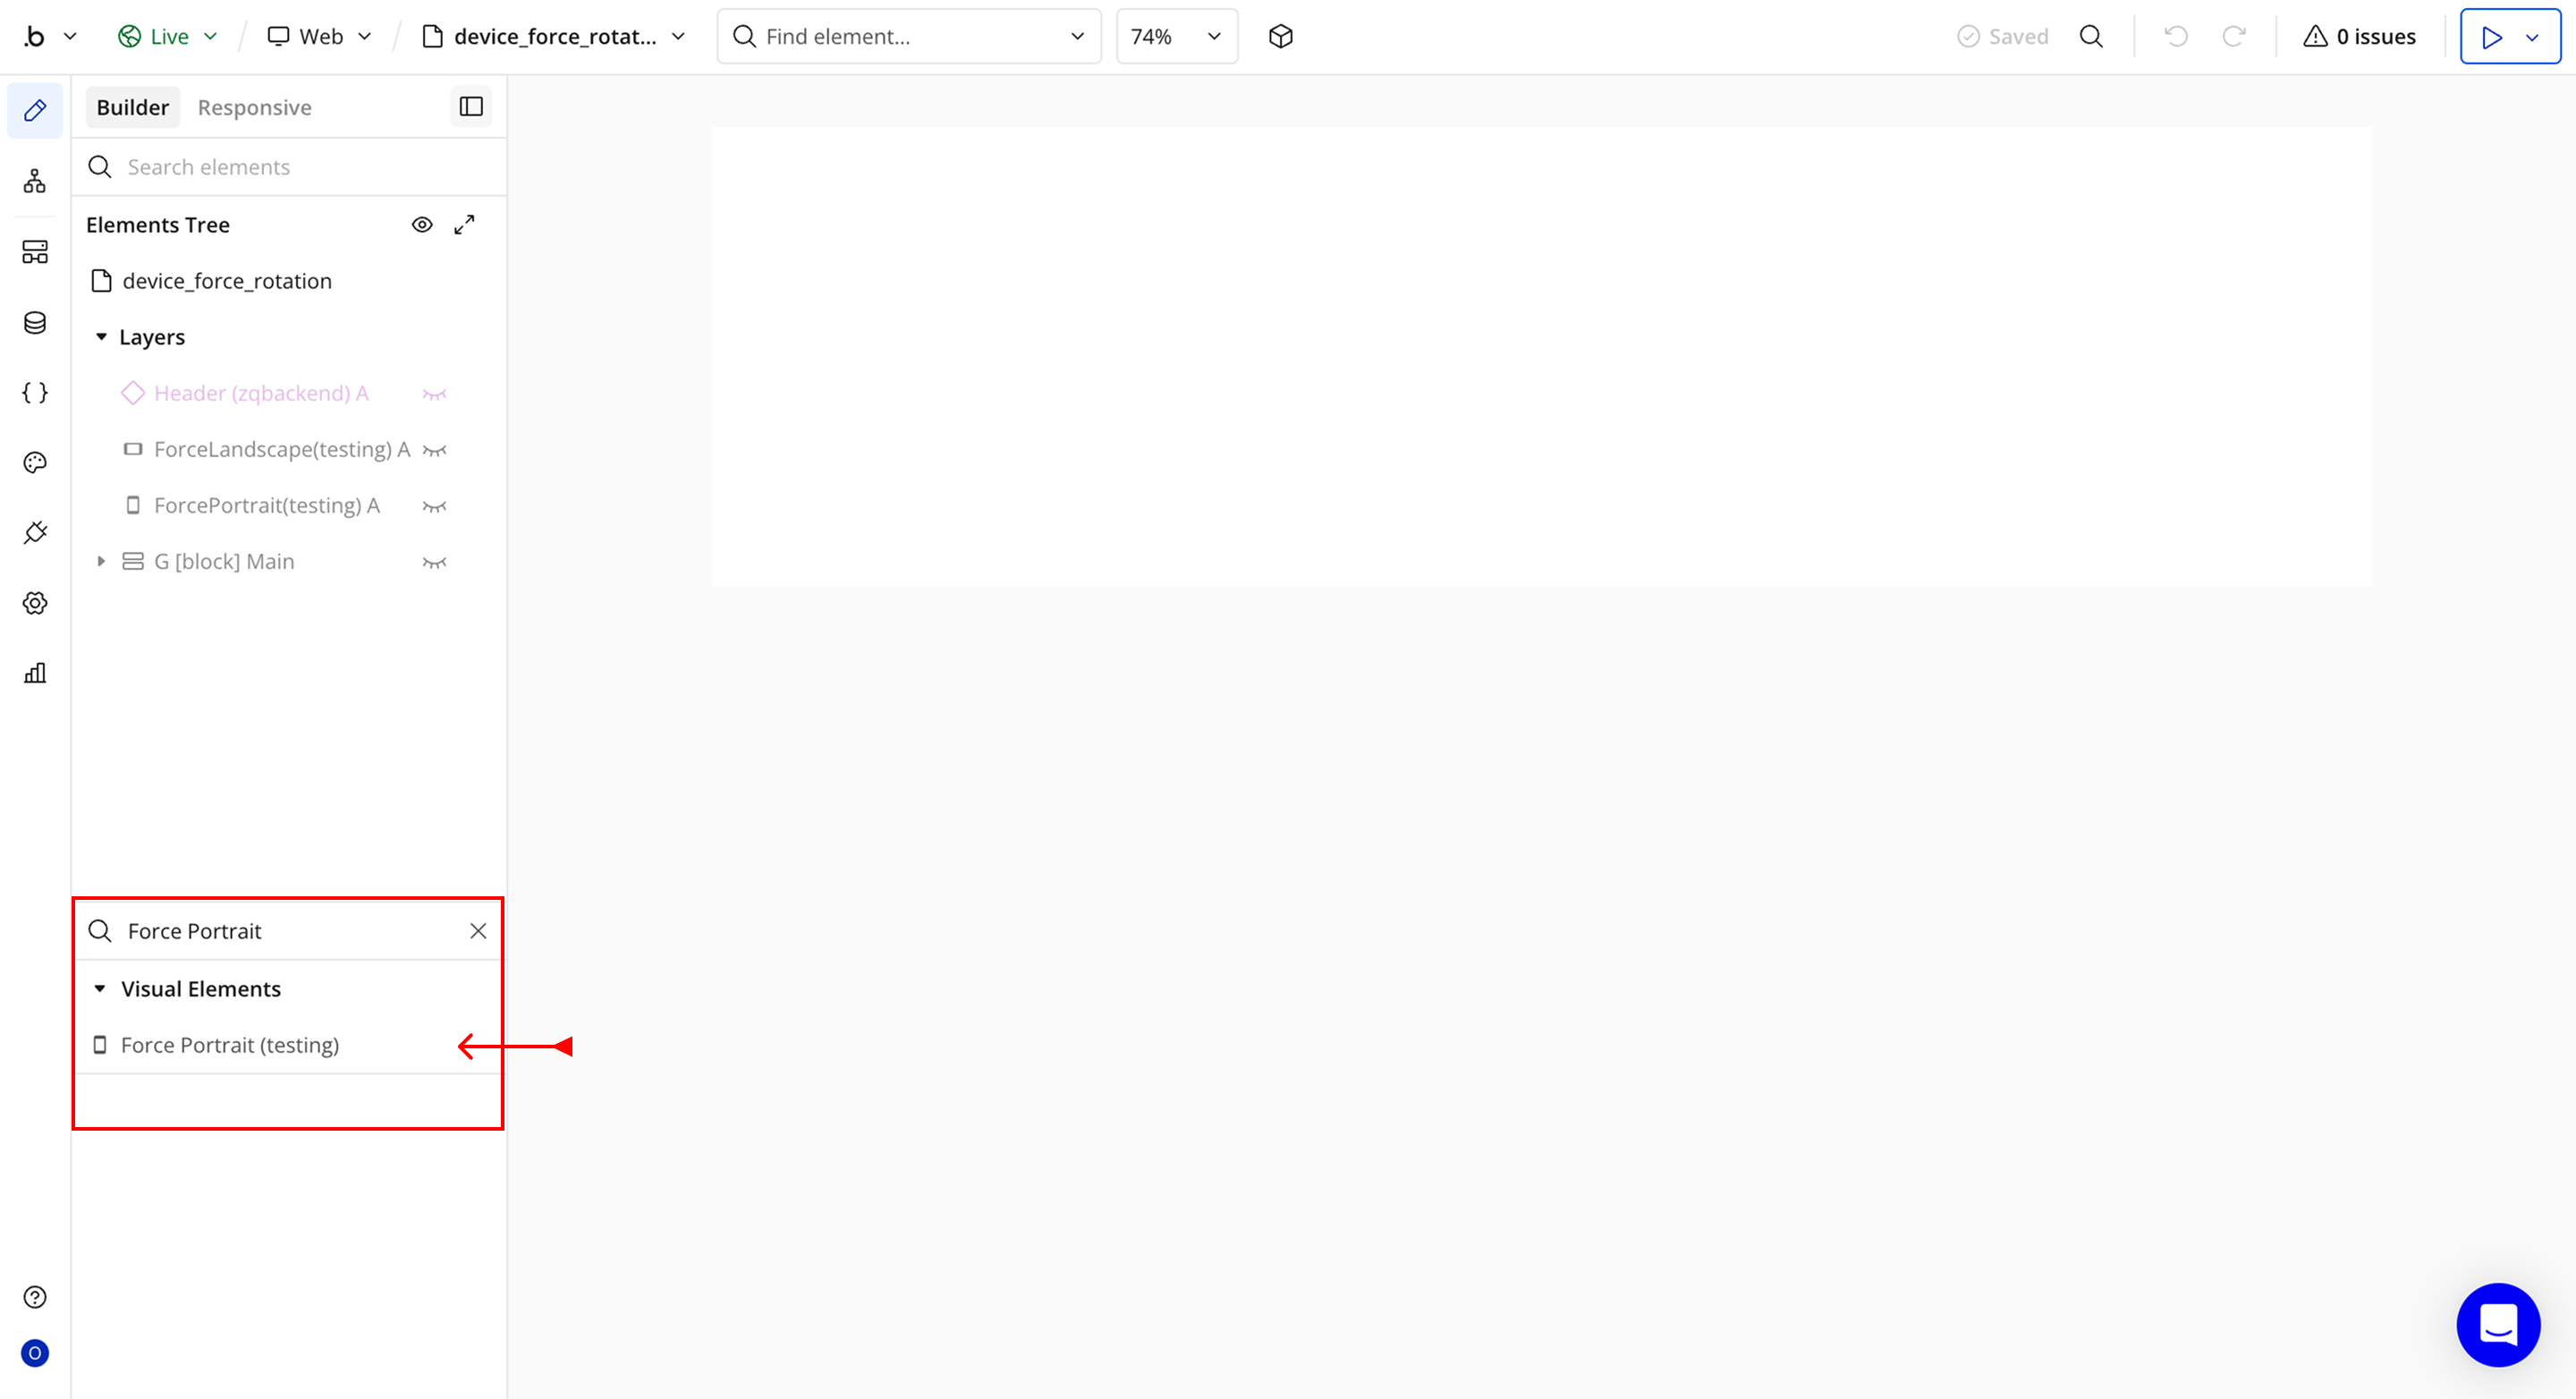The image size is (2576, 1399).
Task: Toggle visibility of ForceLandscape(testing) A
Action: pyautogui.click(x=434, y=450)
